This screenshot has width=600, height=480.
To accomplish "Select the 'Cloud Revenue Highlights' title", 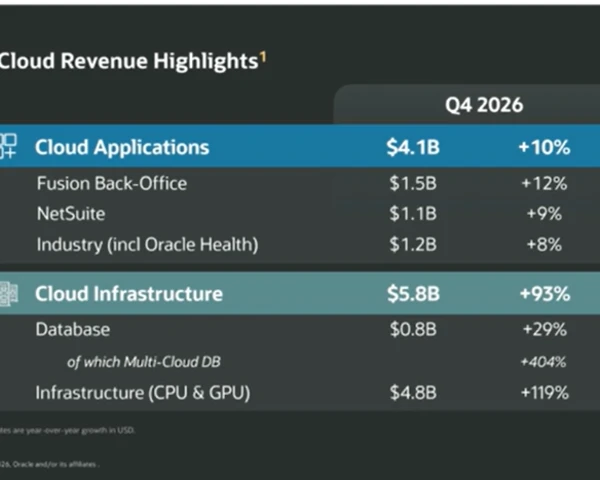I will 129,61.
